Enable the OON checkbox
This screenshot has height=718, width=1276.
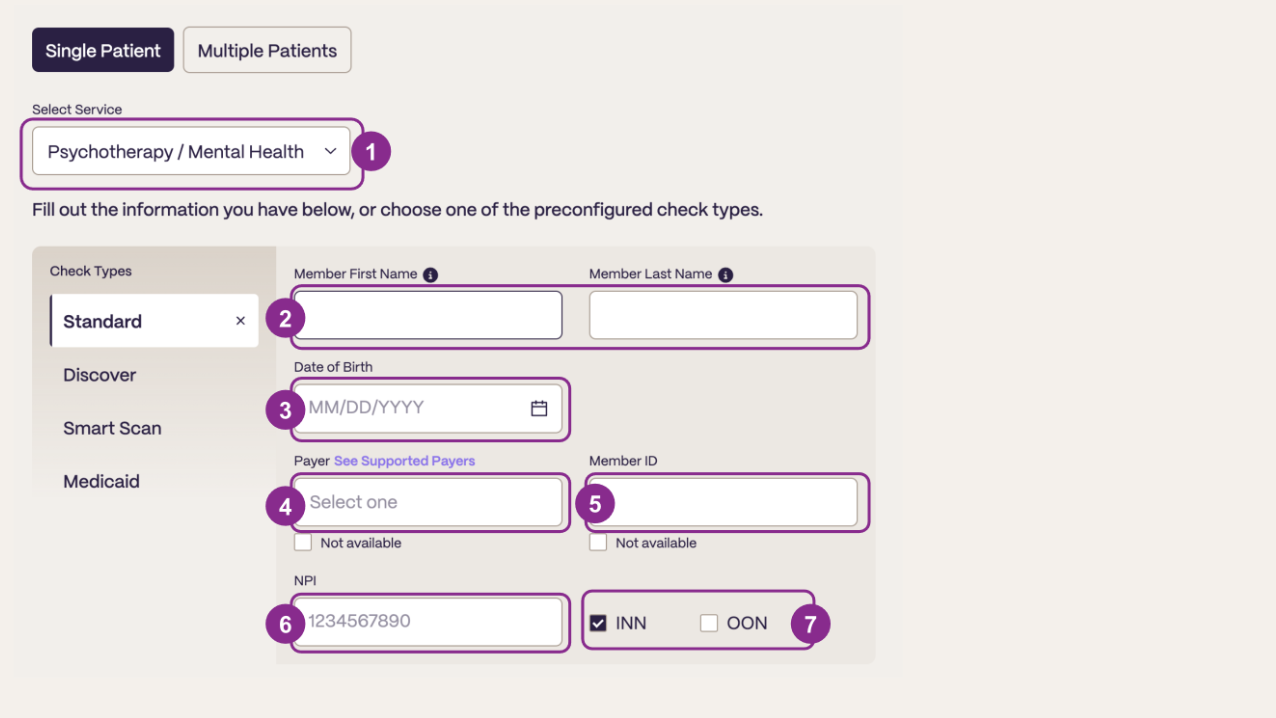[709, 623]
